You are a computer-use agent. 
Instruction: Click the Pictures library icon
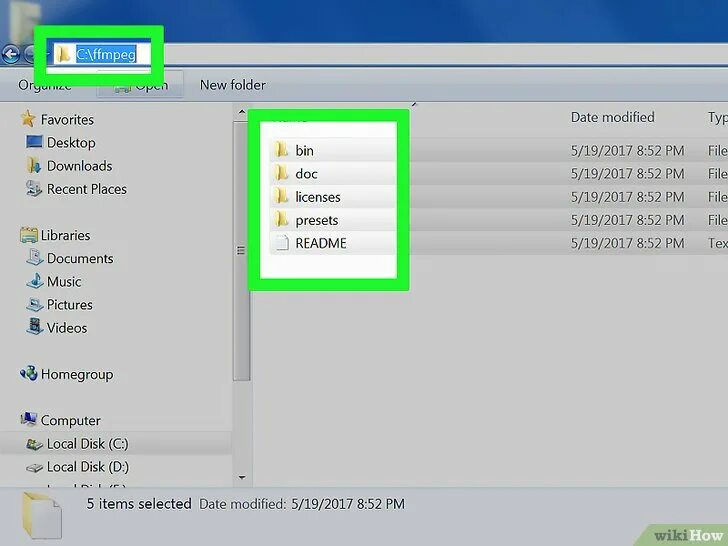[x=35, y=305]
